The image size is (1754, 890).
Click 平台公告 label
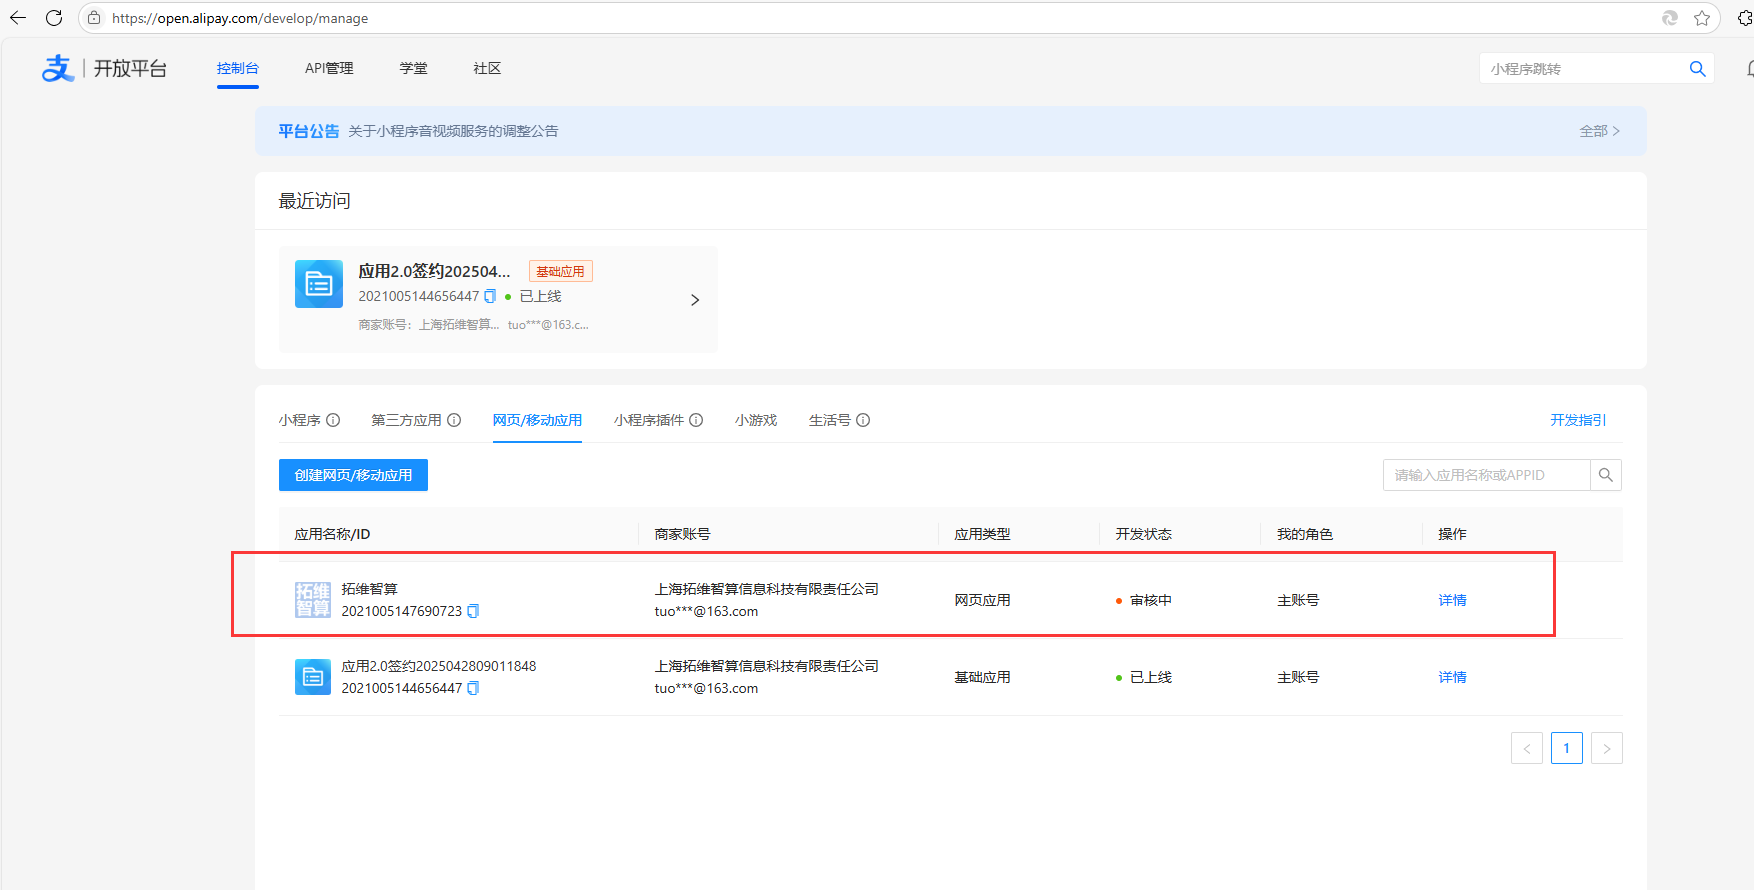pyautogui.click(x=309, y=131)
